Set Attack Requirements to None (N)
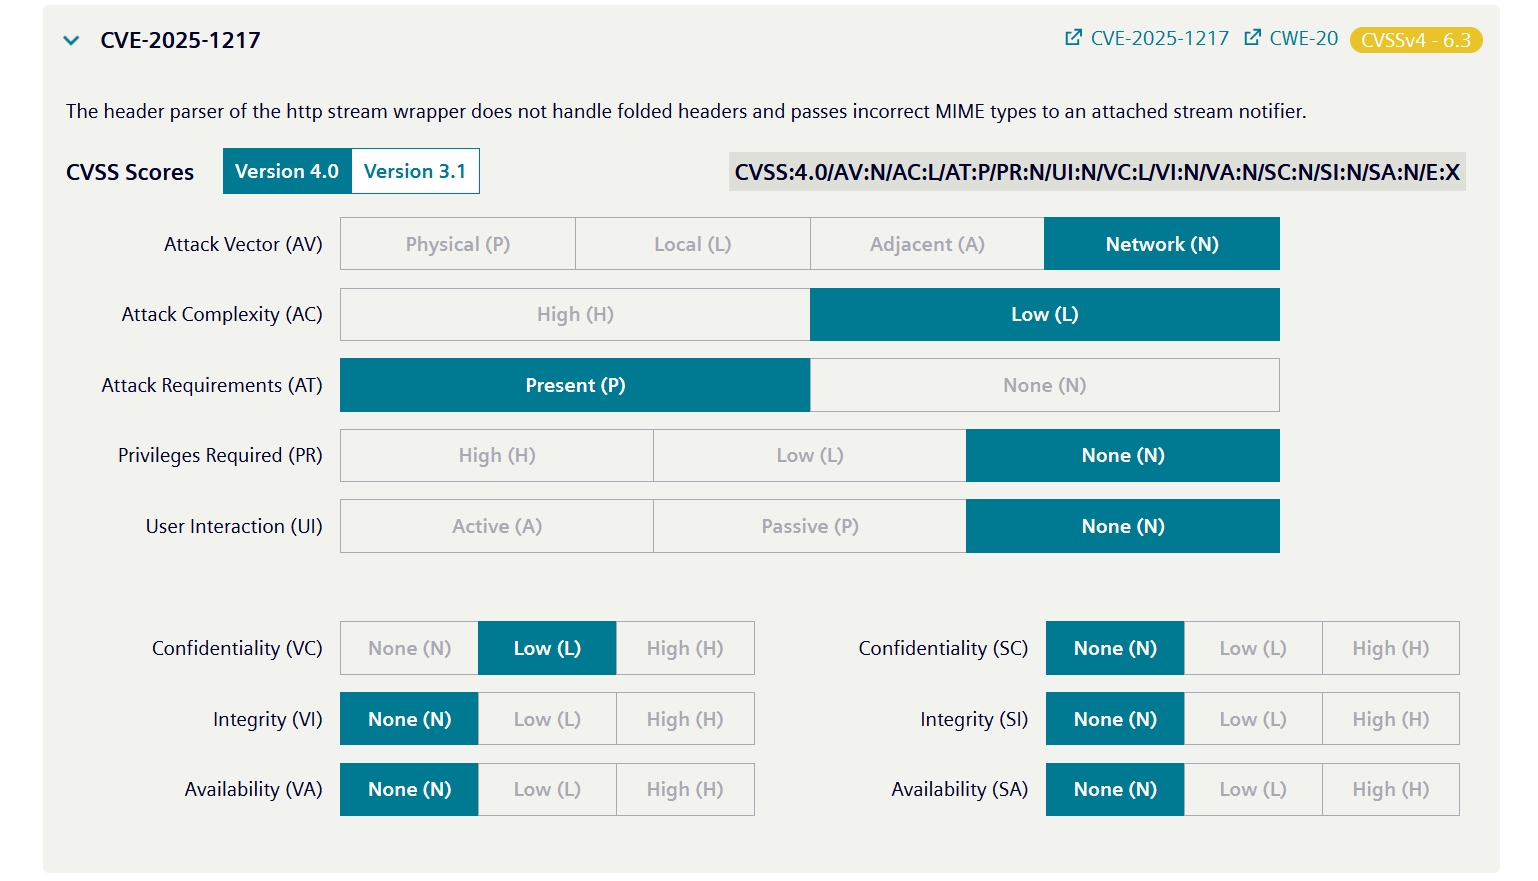The image size is (1538, 881). (1044, 385)
